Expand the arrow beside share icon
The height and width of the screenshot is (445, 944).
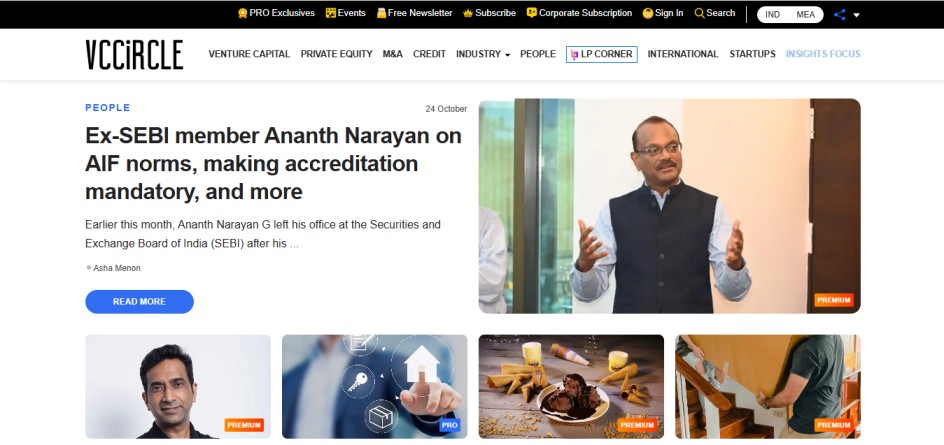click(x=856, y=15)
